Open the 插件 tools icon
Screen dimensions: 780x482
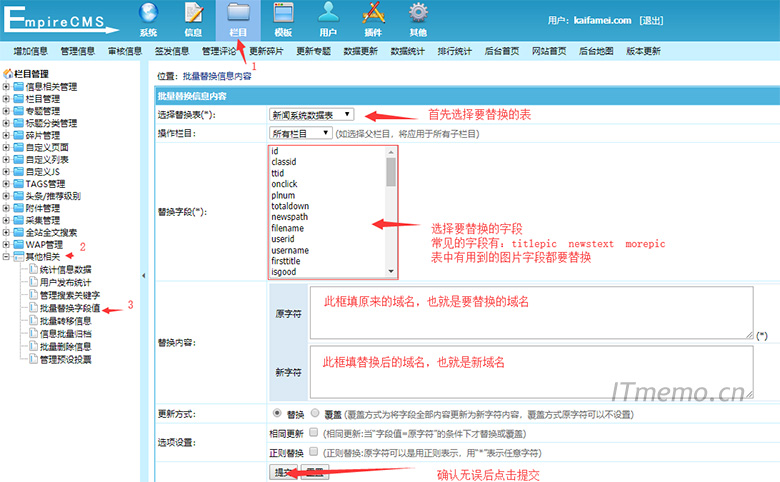(x=374, y=13)
